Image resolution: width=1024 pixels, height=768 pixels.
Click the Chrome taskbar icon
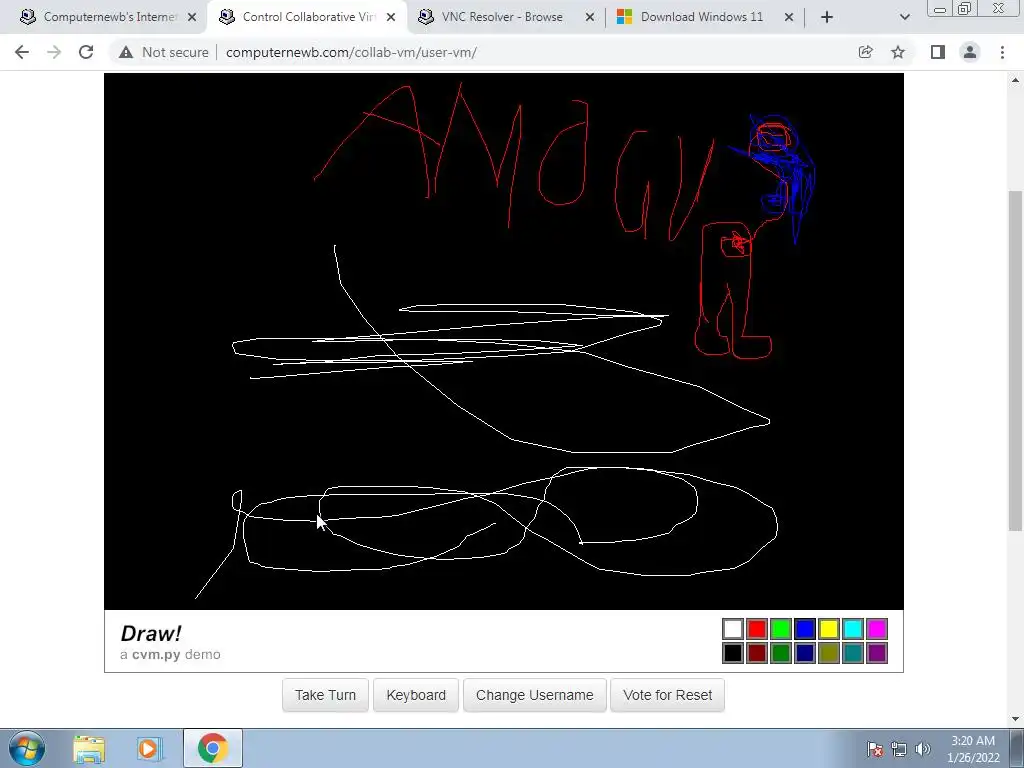pos(213,748)
